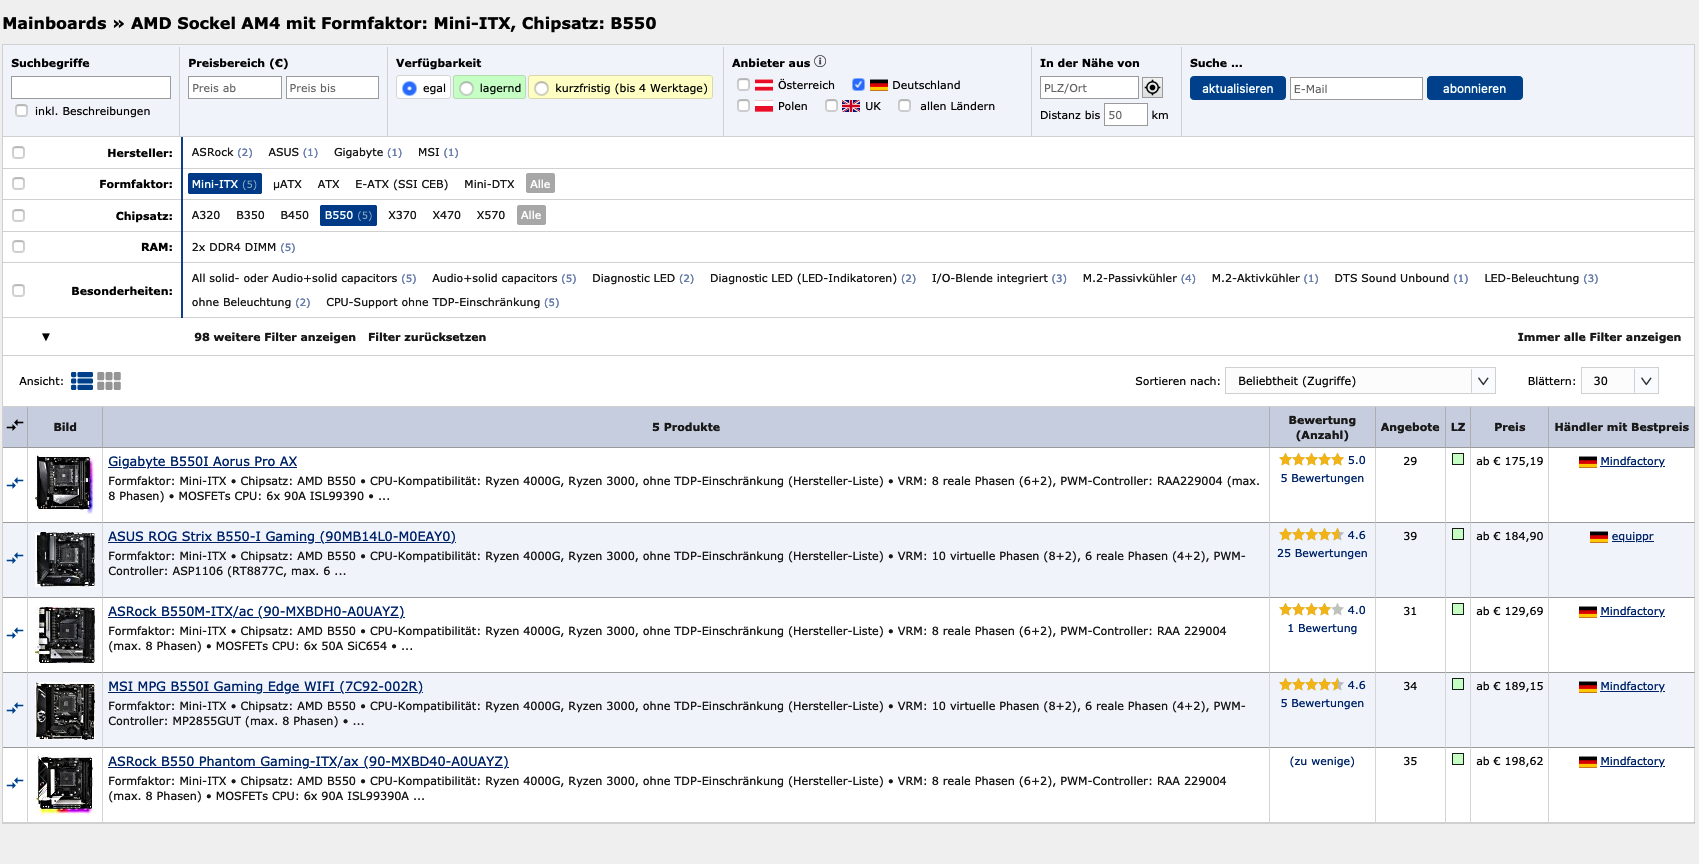
Task: Click the LZ availability square for MSI MPG B550I row
Action: [x=1458, y=684]
